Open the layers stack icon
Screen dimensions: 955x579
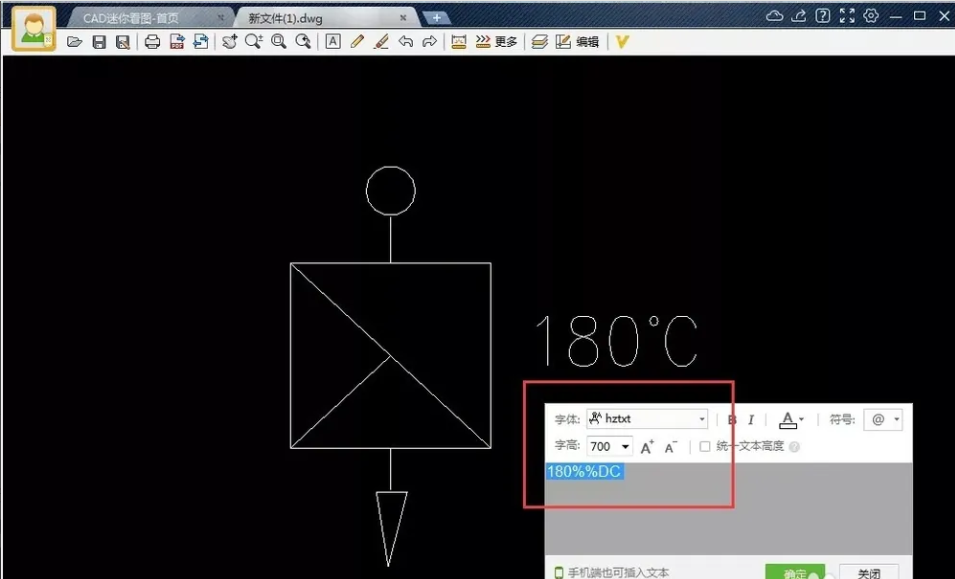[x=539, y=41]
